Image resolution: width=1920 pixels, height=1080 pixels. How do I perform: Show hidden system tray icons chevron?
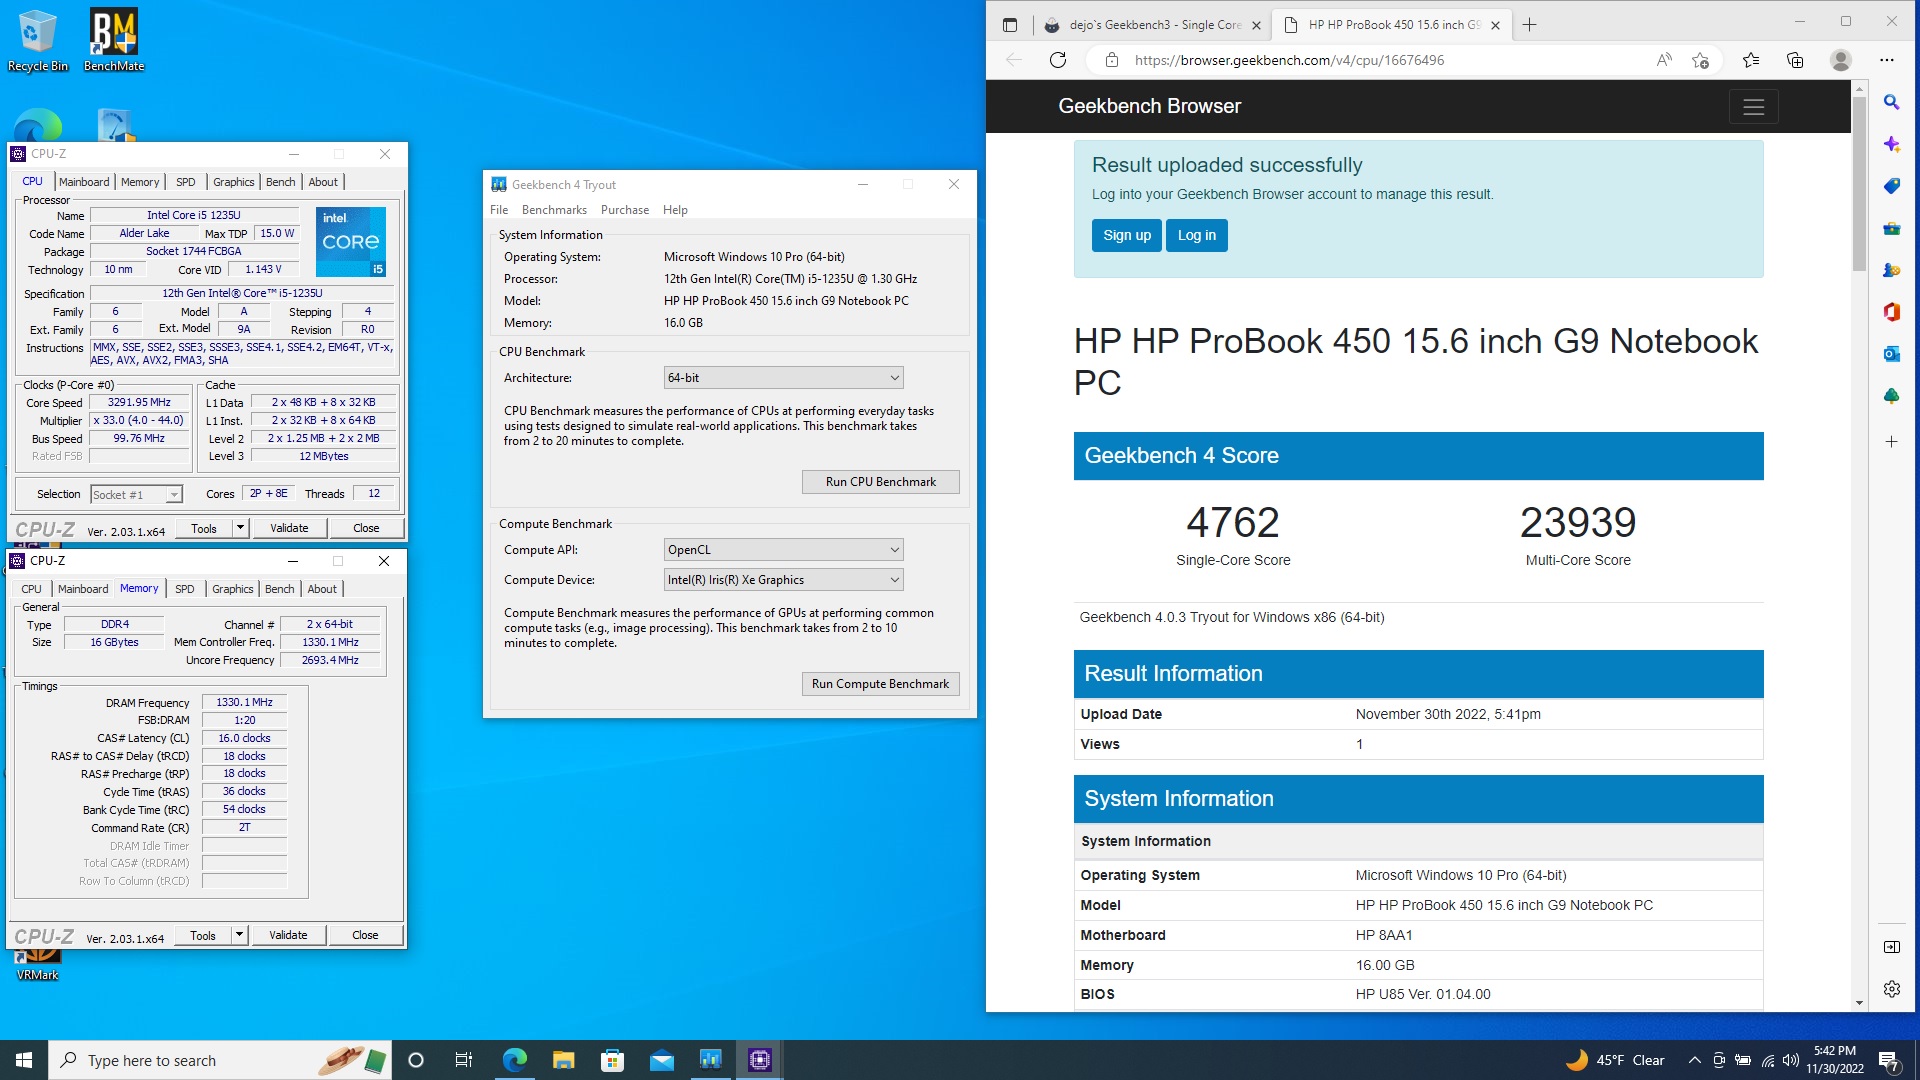tap(1694, 1060)
